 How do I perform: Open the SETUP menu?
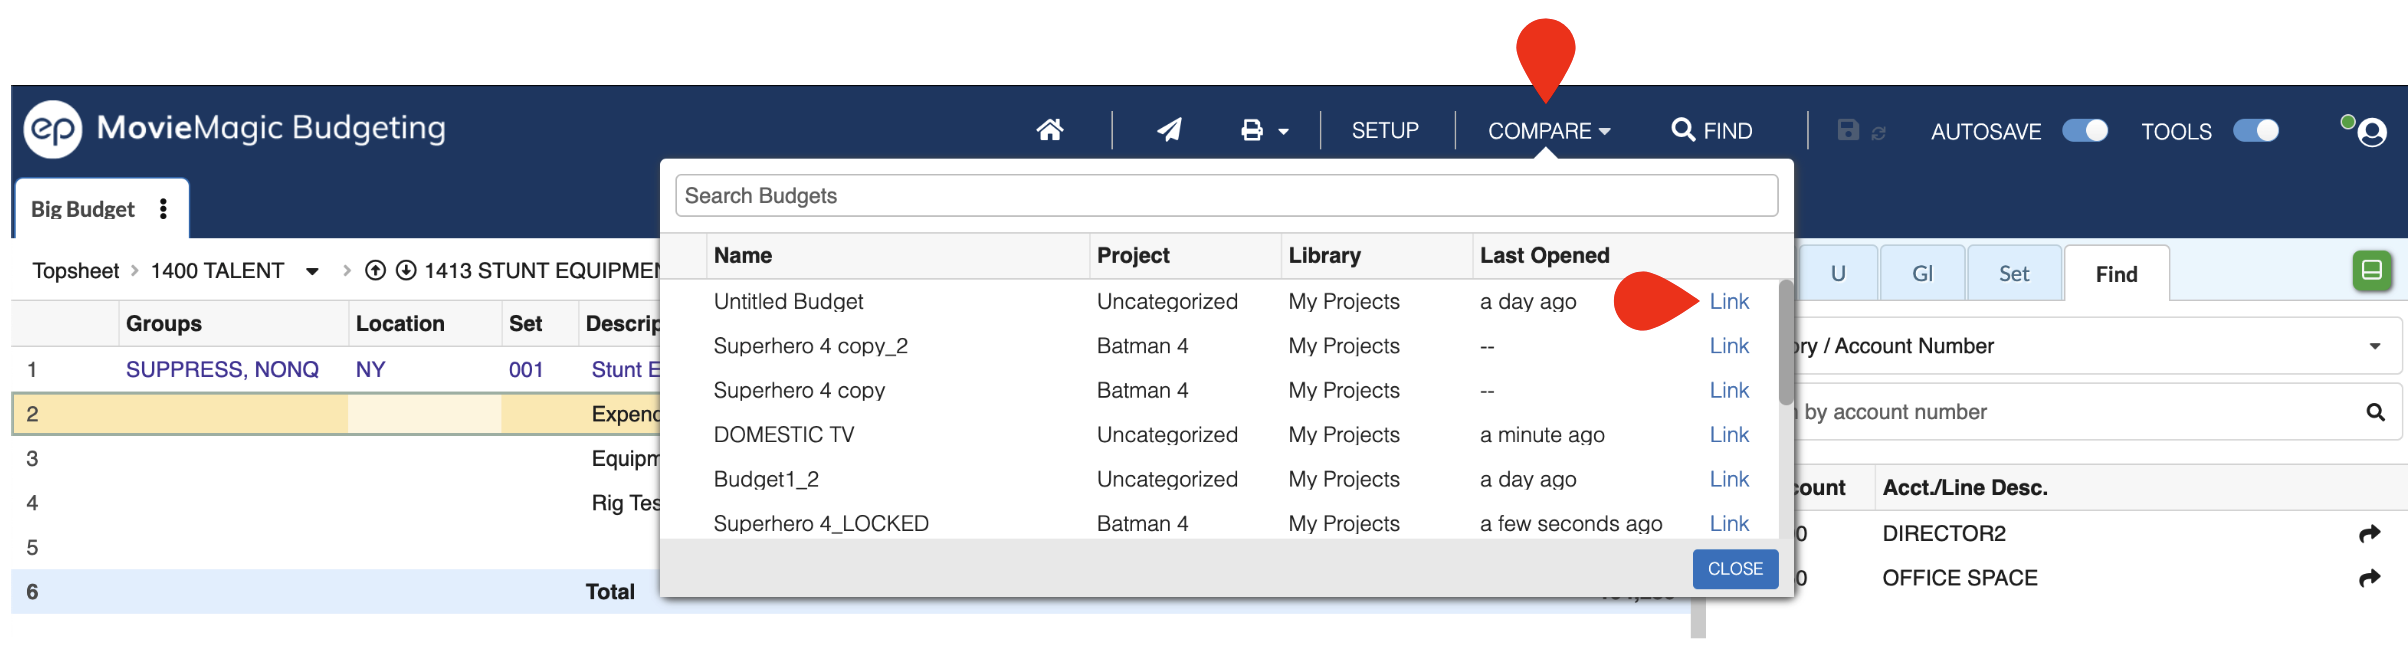point(1385,131)
